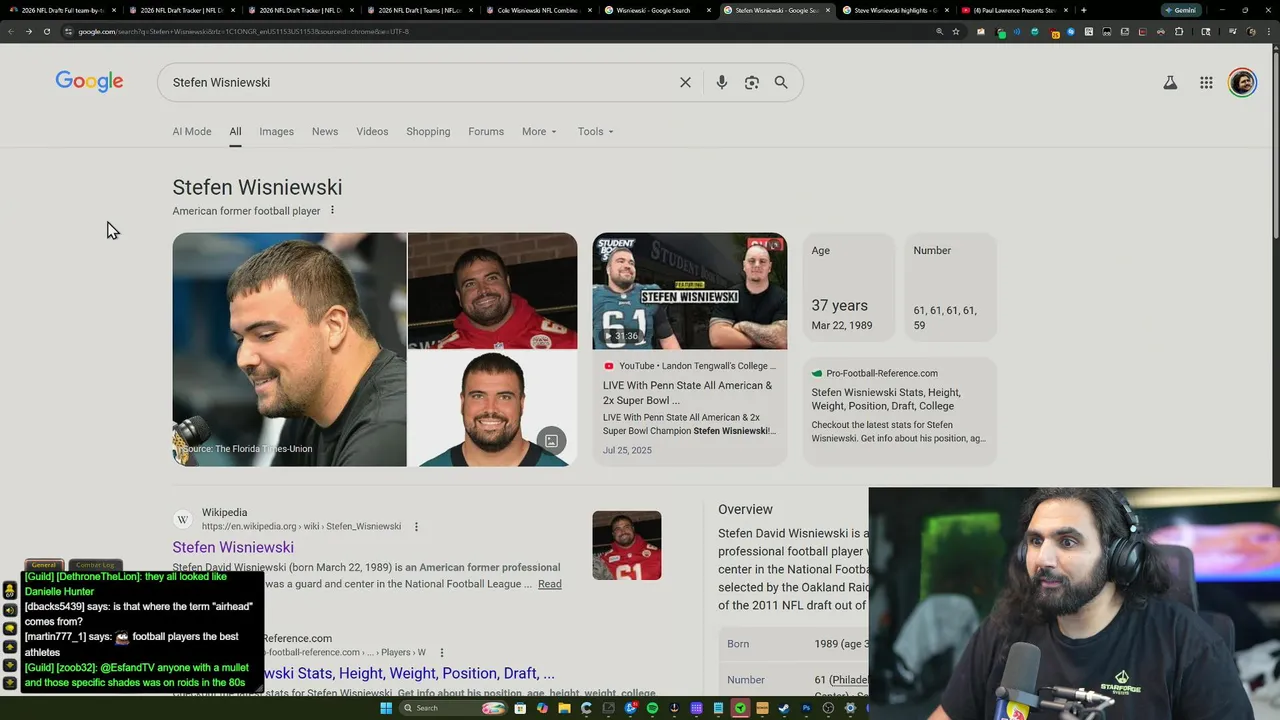Open Google apps grid icon
This screenshot has height=720, width=1280.
1206,83
